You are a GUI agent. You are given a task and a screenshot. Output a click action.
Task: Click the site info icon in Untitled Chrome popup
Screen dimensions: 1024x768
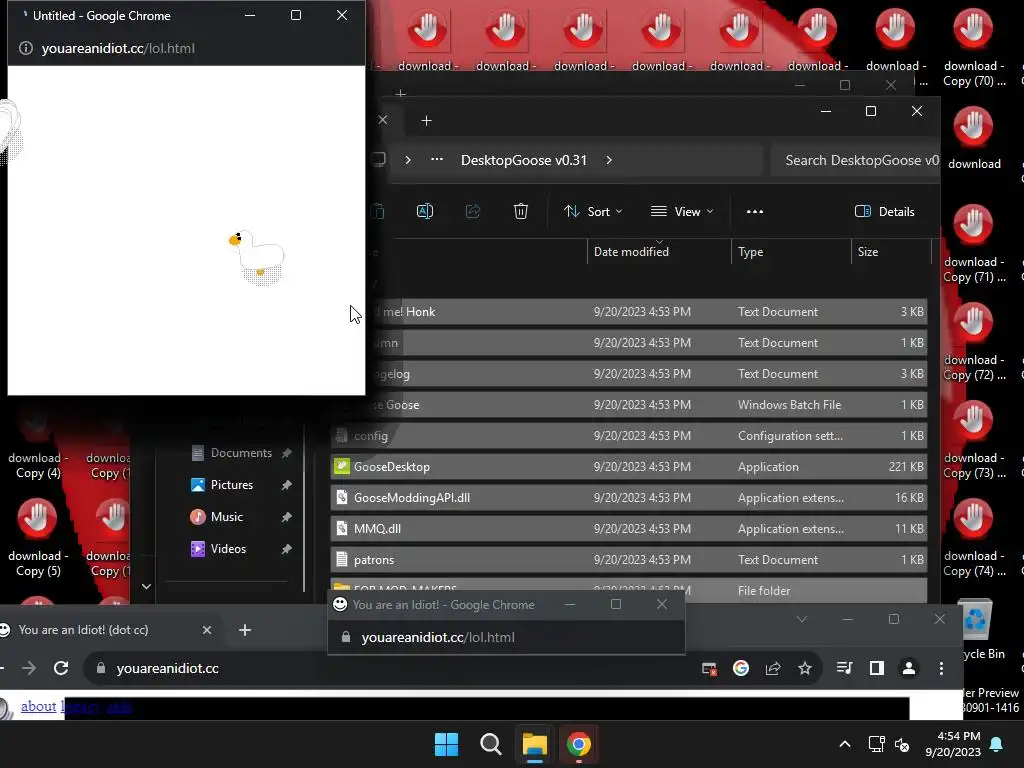click(25, 48)
